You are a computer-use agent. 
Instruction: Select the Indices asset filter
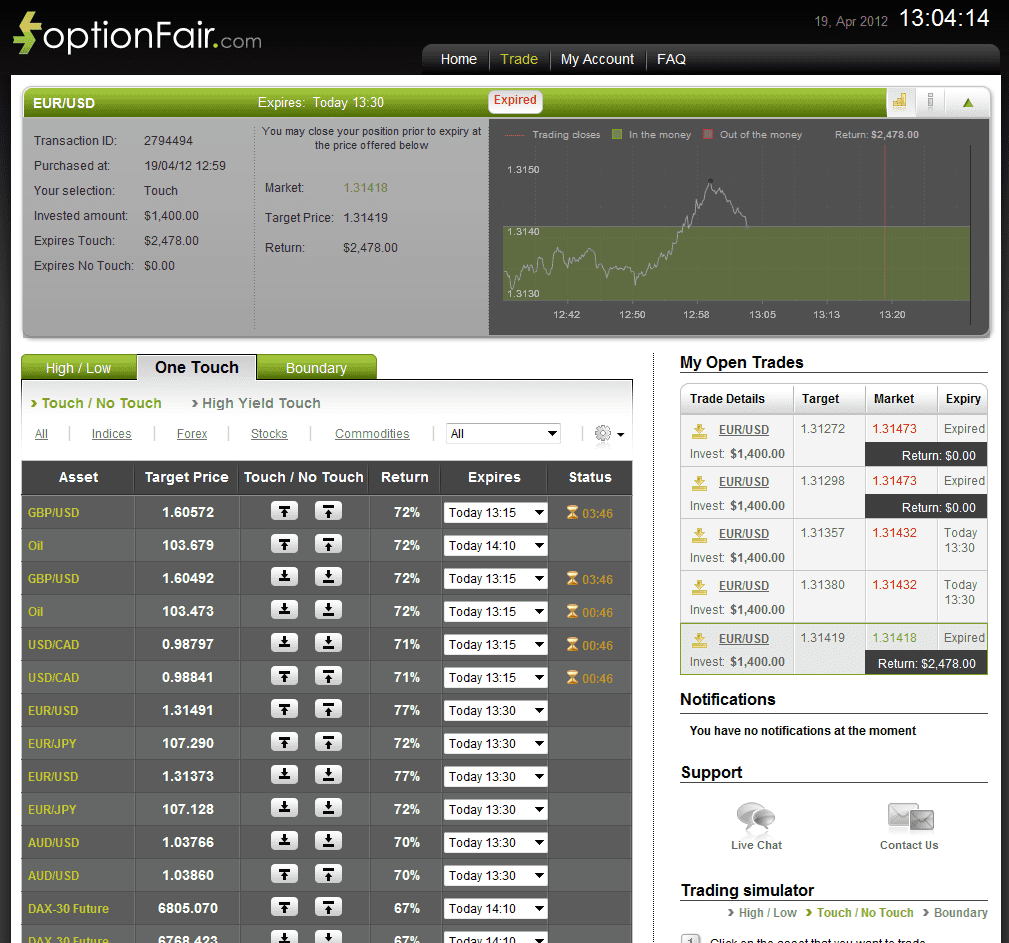(x=111, y=433)
